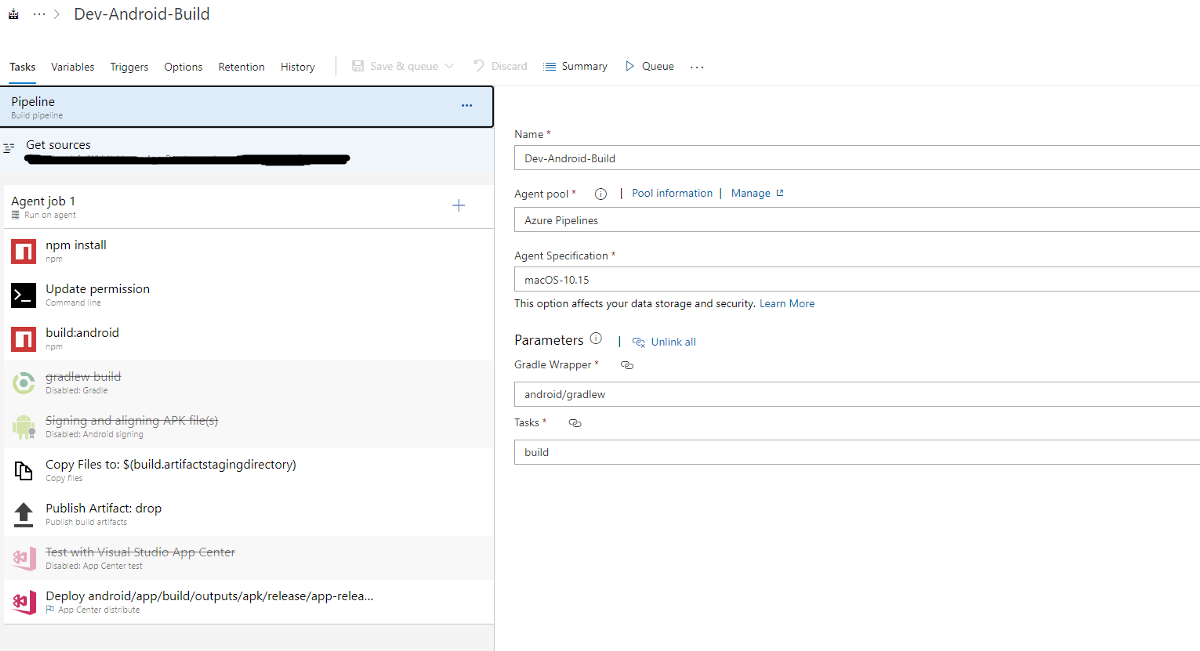Open the Pipeline more options ellipsis
Image resolution: width=1200 pixels, height=651 pixels.
click(466, 106)
